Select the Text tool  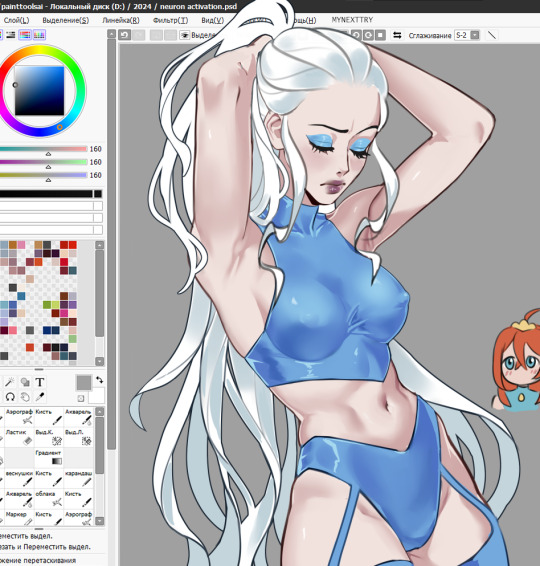click(x=40, y=382)
